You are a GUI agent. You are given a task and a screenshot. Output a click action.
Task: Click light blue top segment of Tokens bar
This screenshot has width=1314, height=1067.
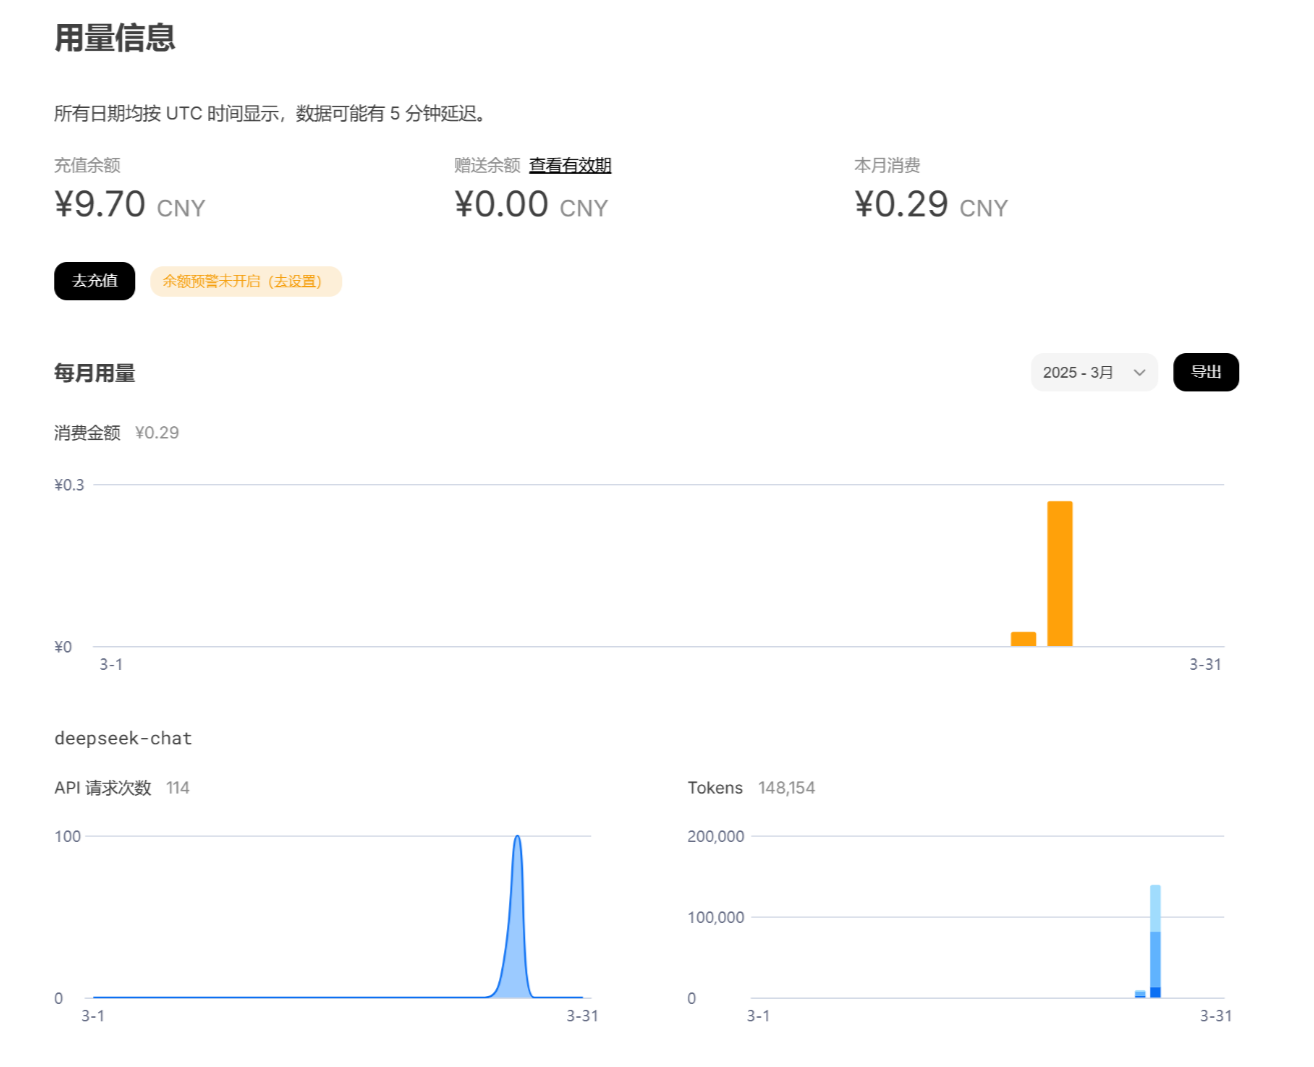[1155, 908]
